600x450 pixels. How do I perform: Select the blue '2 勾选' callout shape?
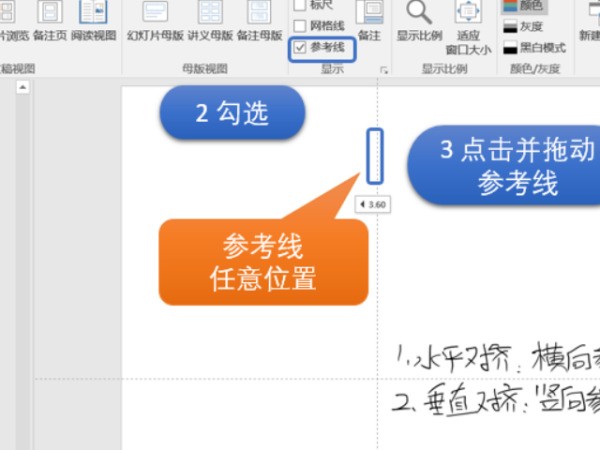point(232,112)
